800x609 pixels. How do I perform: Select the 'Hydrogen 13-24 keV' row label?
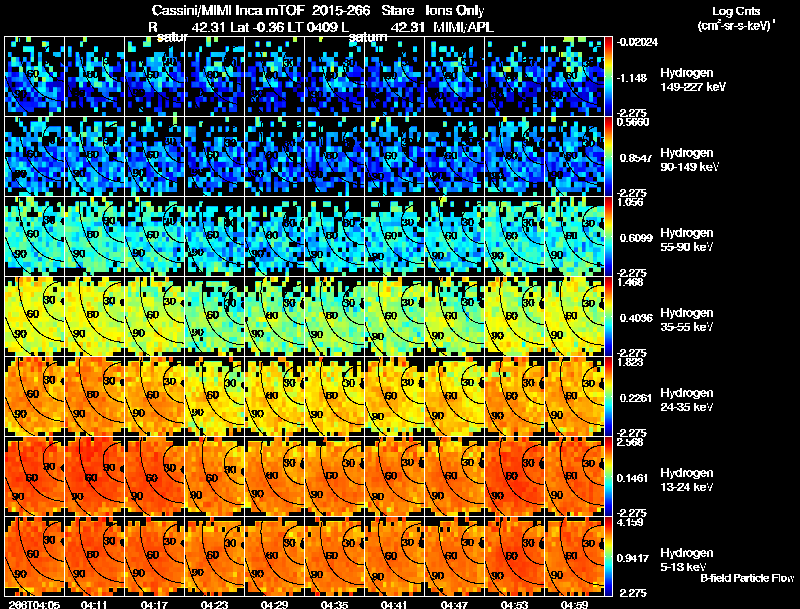pyautogui.click(x=687, y=480)
